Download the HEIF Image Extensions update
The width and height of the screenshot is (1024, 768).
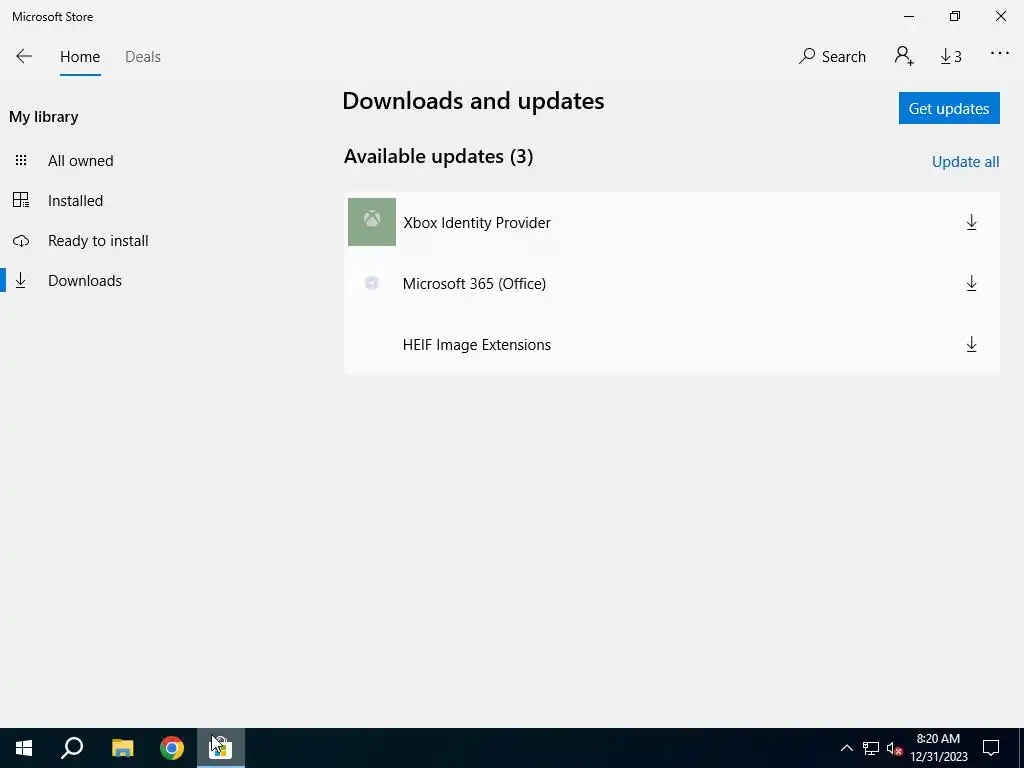pos(971,345)
